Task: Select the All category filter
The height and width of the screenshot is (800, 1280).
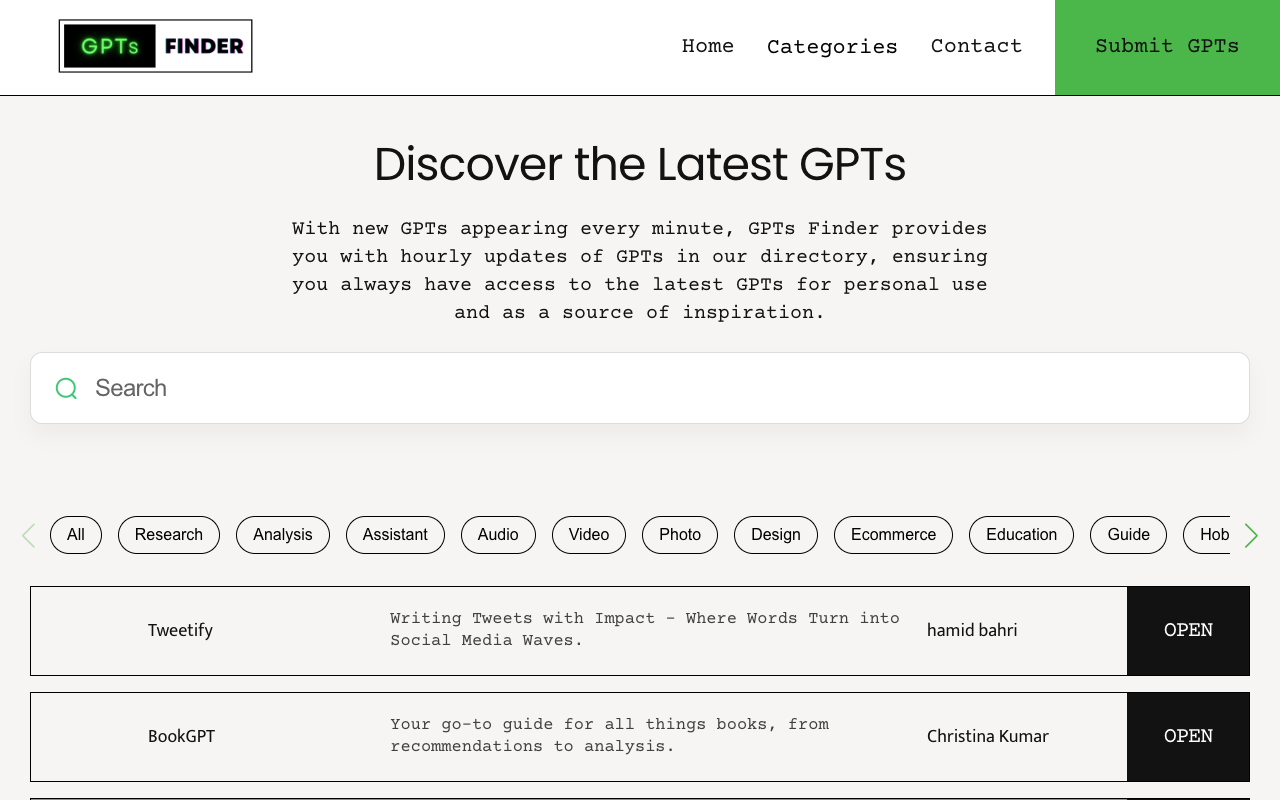Action: 76,535
